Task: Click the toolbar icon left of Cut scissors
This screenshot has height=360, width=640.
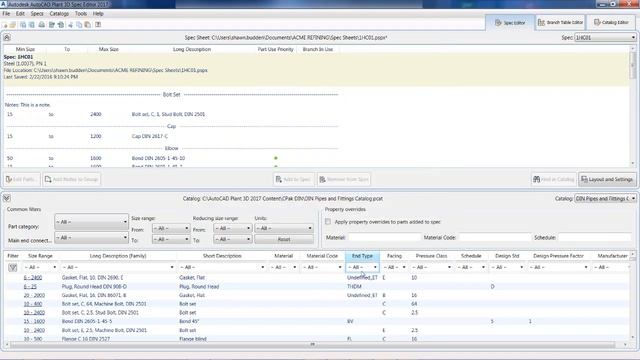Action: click(61, 25)
